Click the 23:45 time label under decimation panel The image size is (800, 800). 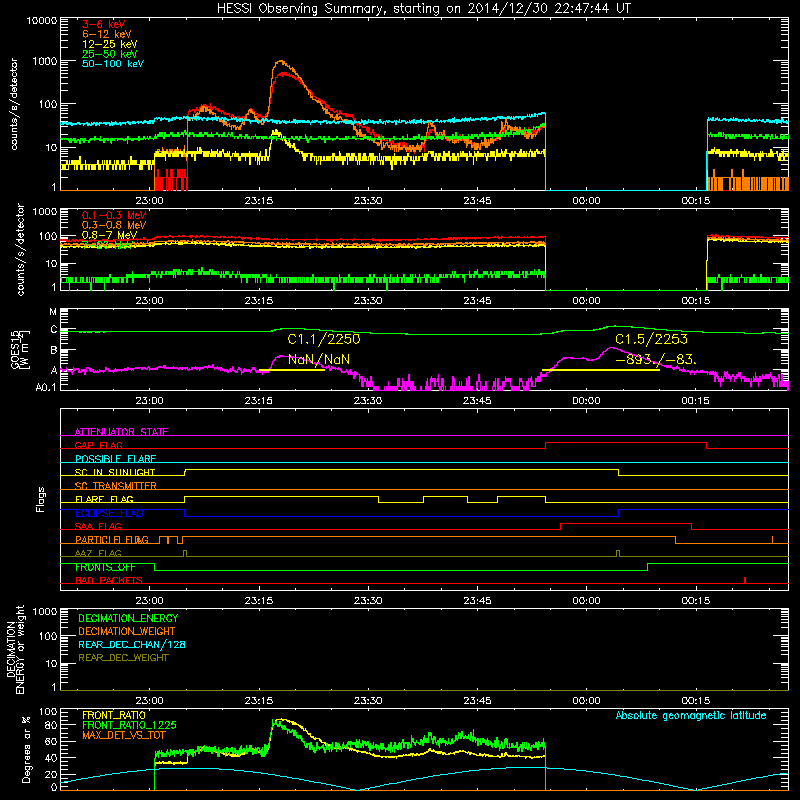(x=477, y=701)
